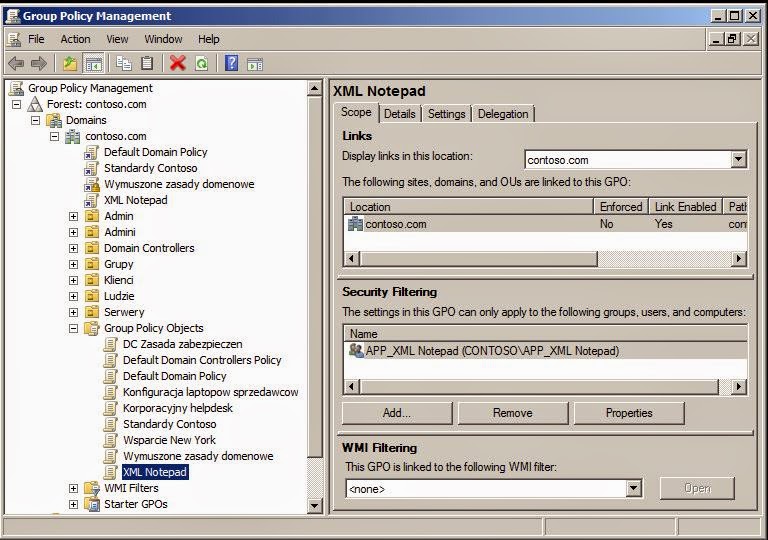Image resolution: width=768 pixels, height=540 pixels.
Task: Select Default Domain Controllers Policy GPO
Action: [202, 360]
